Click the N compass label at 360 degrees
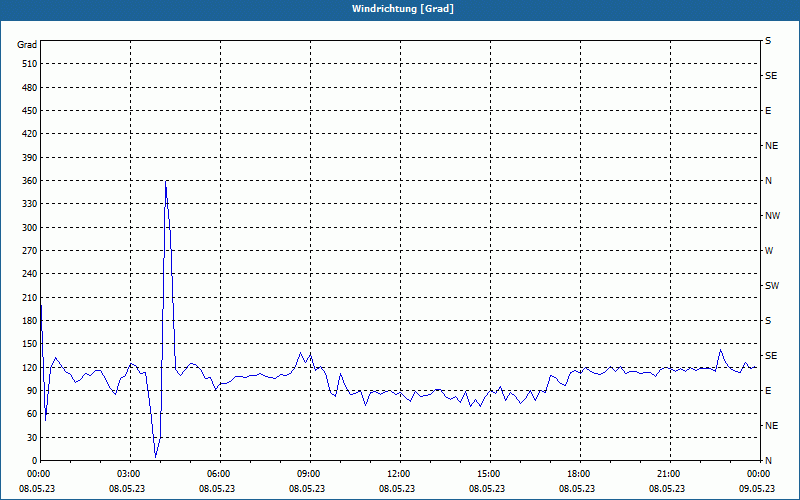The image size is (800, 500). click(x=768, y=181)
